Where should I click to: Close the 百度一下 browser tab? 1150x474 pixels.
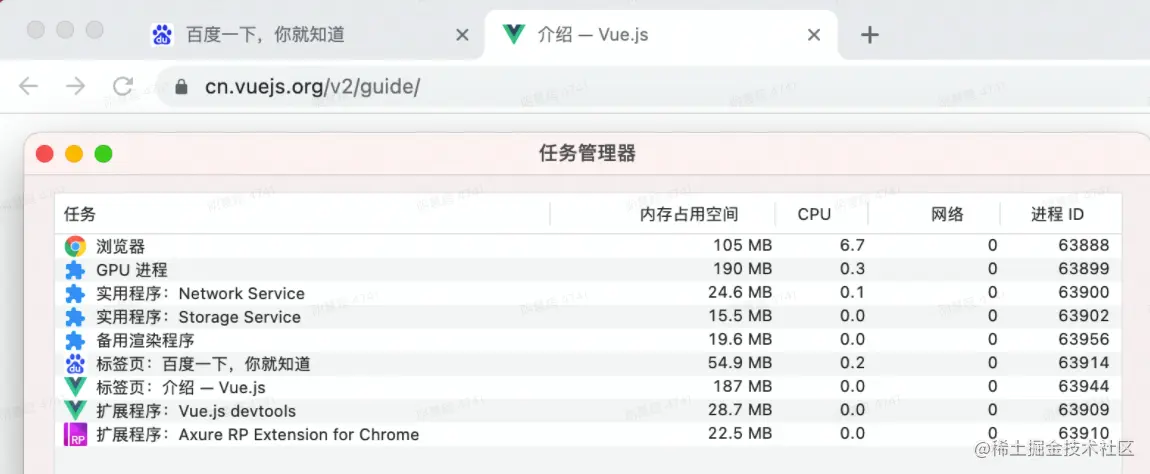point(462,35)
